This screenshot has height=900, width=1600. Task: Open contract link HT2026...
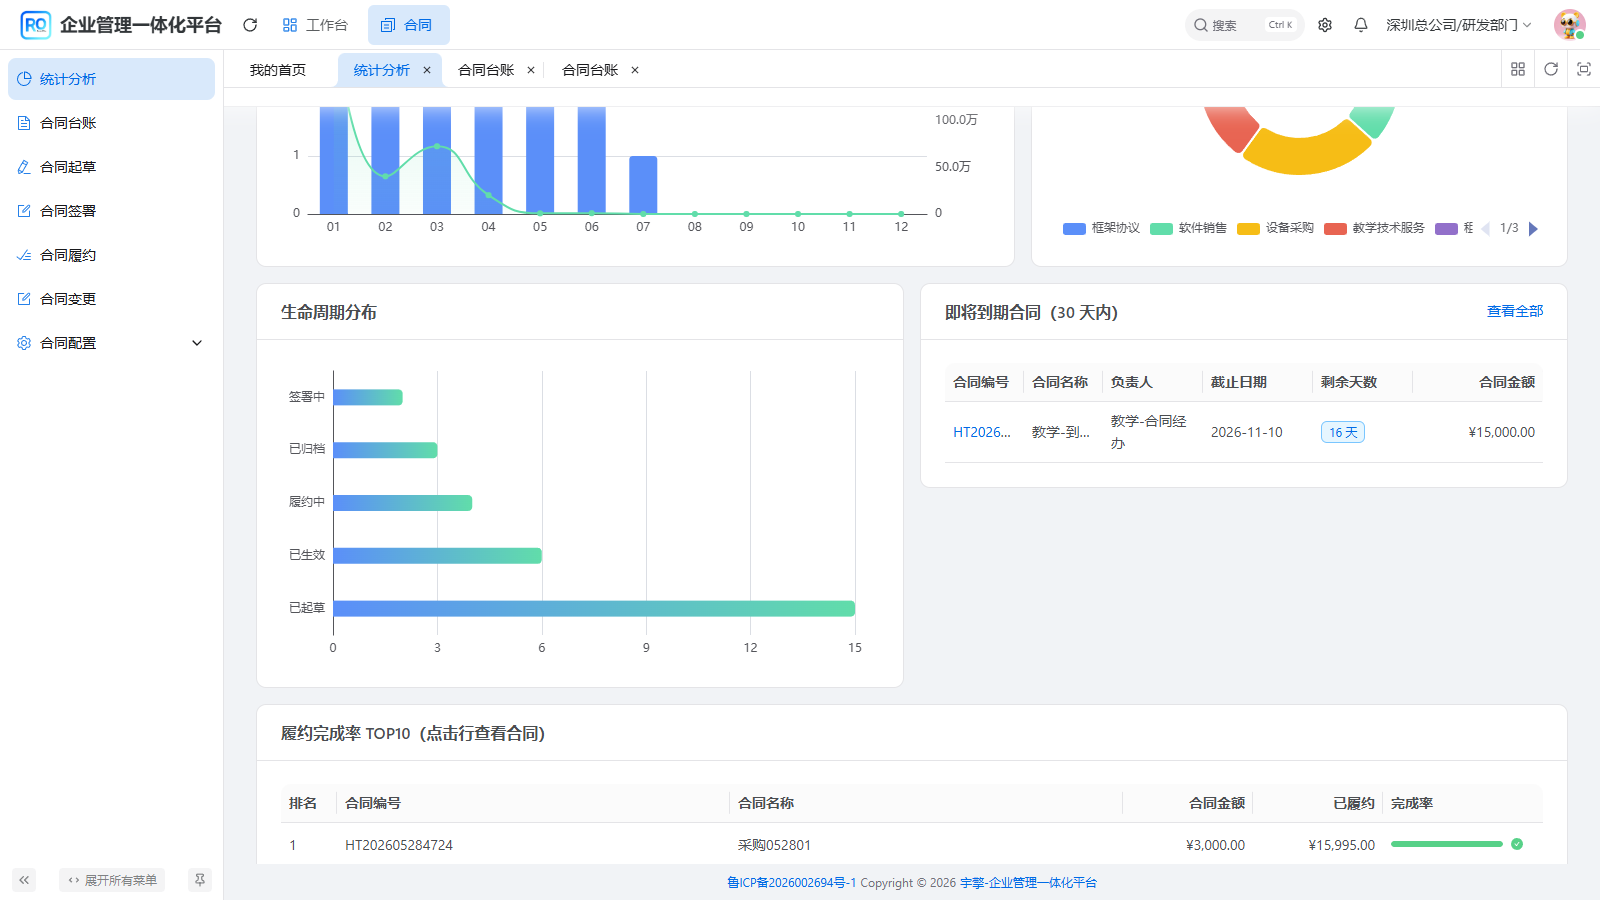click(982, 432)
